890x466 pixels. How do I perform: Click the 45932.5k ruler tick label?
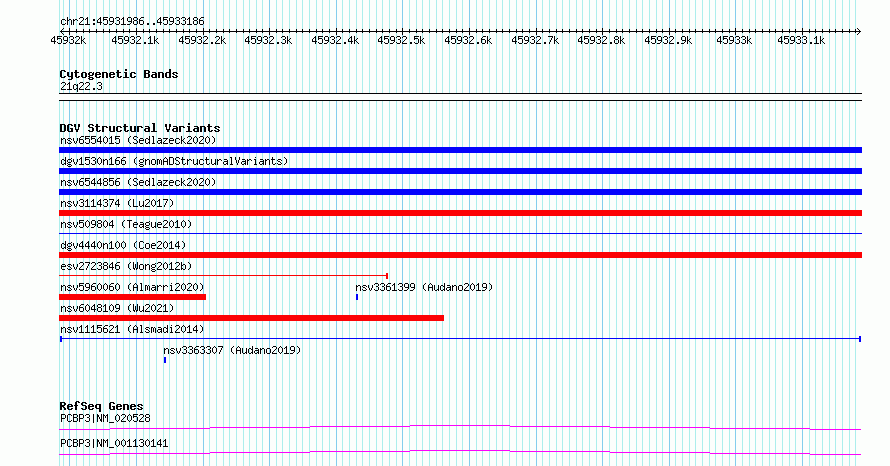pos(401,40)
